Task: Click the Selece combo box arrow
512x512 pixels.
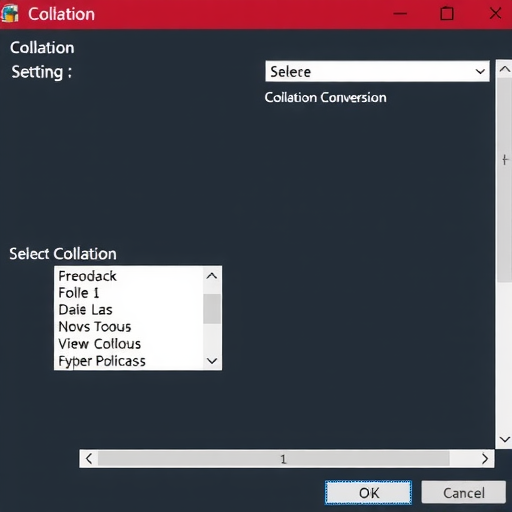Action: tap(480, 71)
